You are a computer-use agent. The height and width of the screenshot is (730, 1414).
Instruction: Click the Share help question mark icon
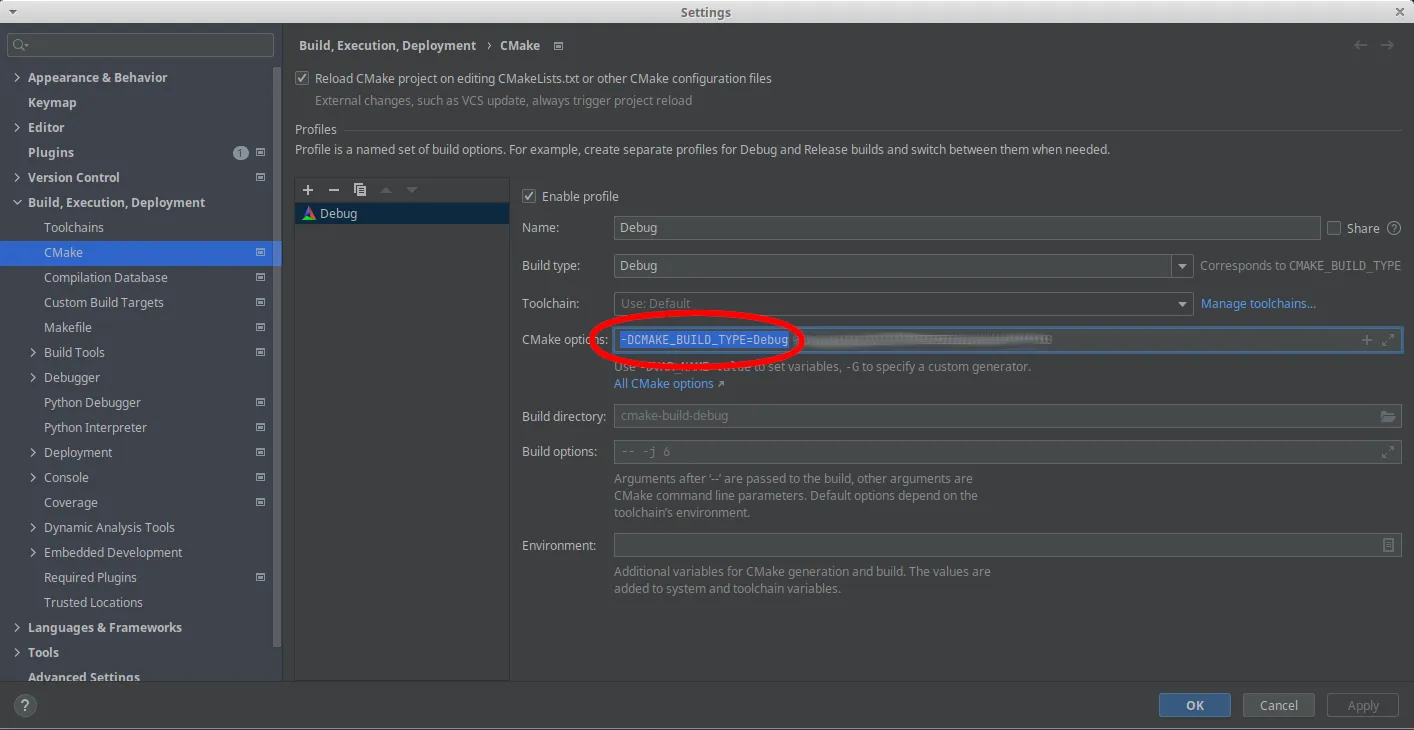(1394, 228)
